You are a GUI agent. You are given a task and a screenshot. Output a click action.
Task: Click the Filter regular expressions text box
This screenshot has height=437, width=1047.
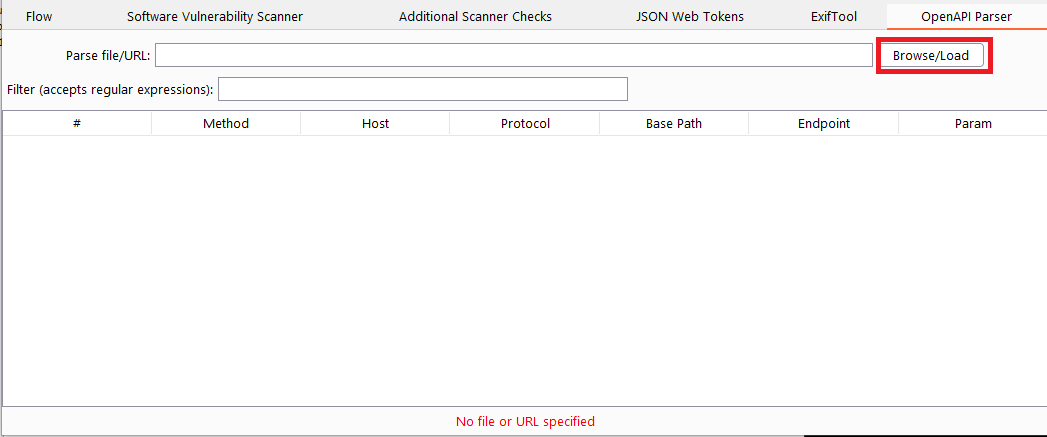[x=422, y=89]
